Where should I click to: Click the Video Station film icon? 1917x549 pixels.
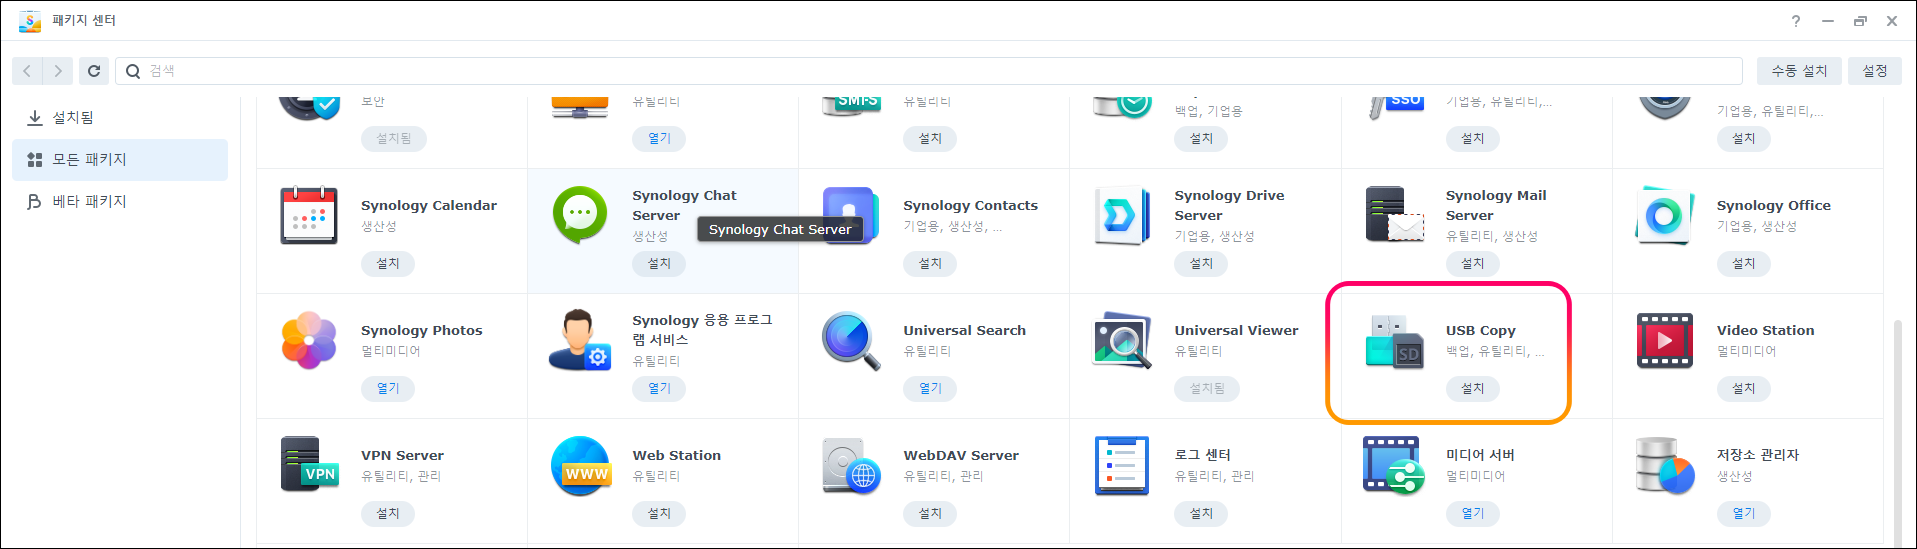click(x=1665, y=340)
